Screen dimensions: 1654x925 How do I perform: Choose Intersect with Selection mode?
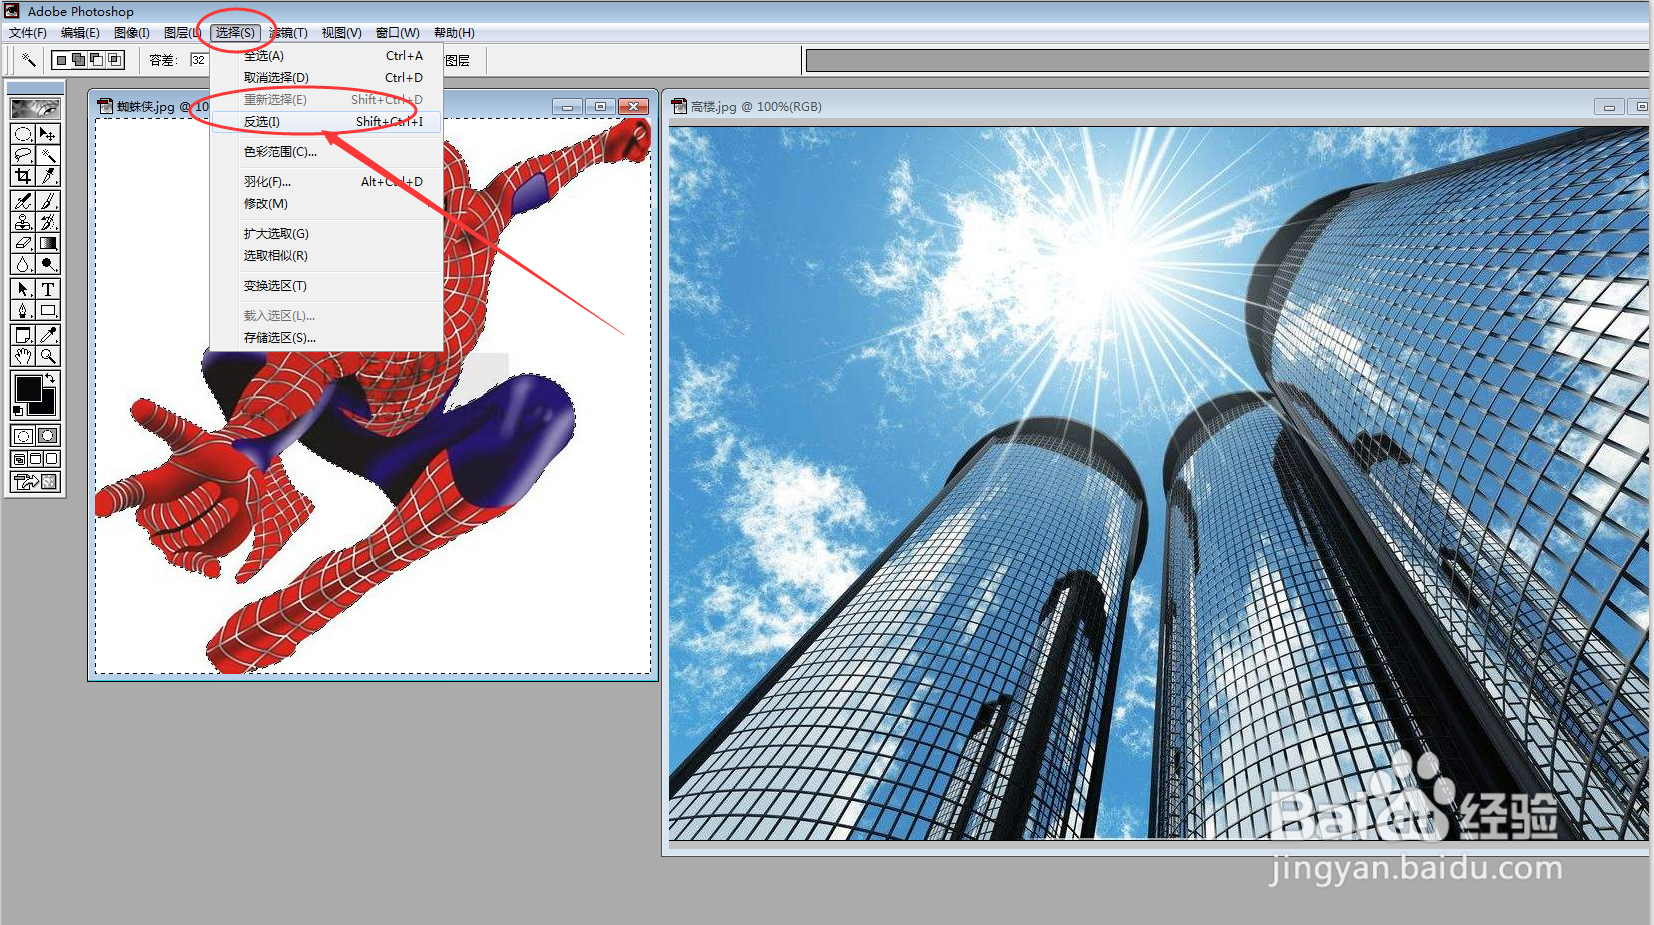[x=115, y=60]
